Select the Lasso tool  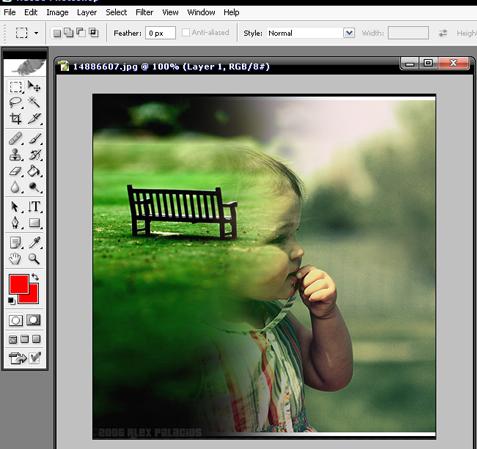[x=15, y=102]
